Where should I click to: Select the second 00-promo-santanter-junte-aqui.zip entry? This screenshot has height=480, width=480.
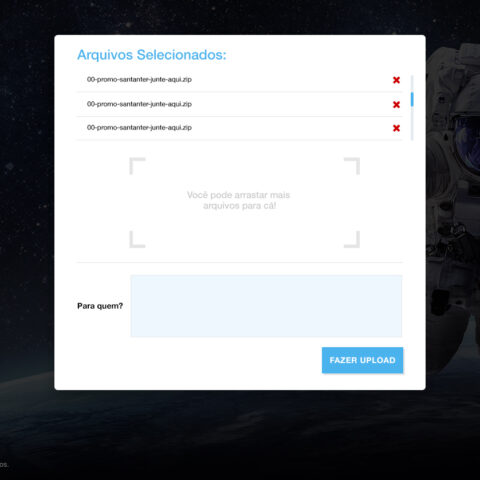click(239, 104)
